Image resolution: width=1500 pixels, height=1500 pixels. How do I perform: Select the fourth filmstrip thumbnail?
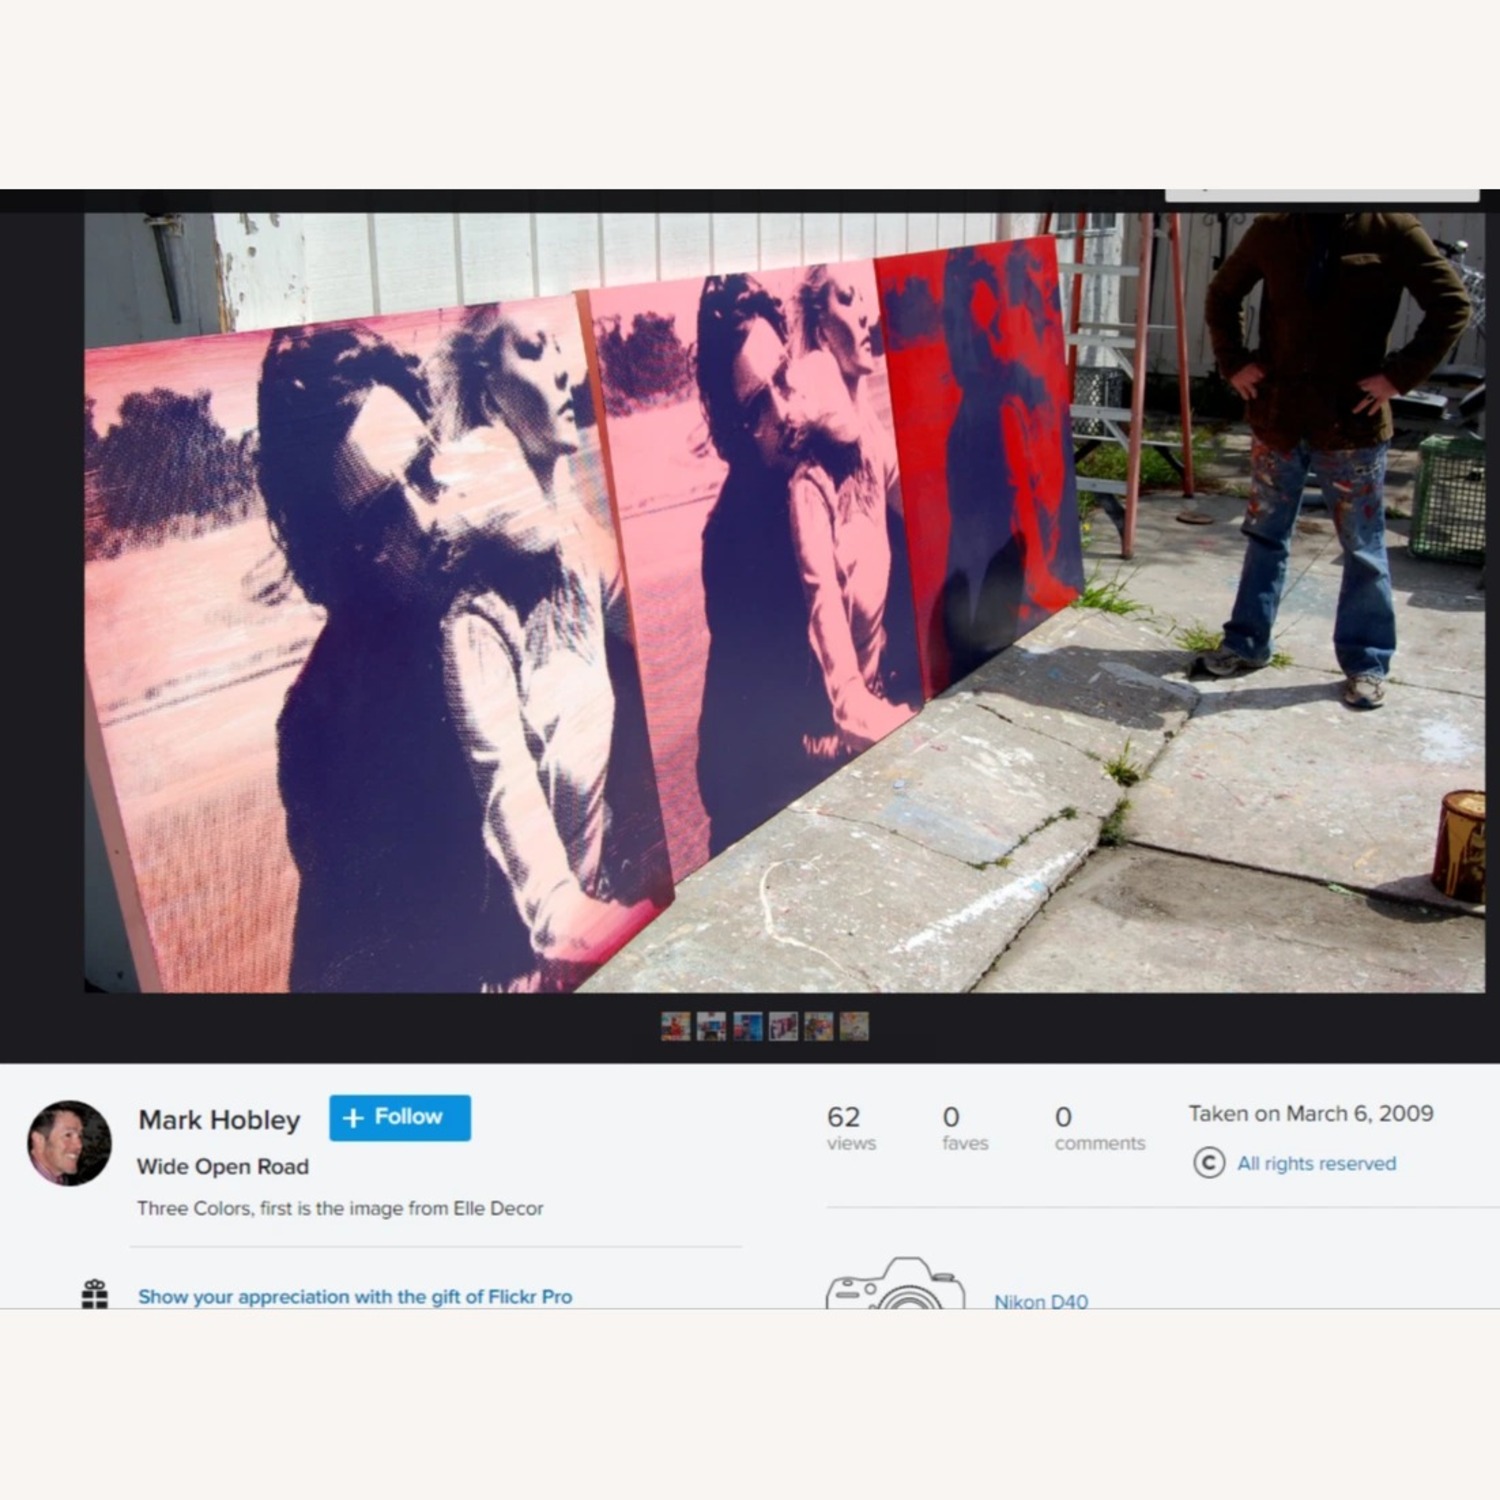click(x=783, y=1026)
